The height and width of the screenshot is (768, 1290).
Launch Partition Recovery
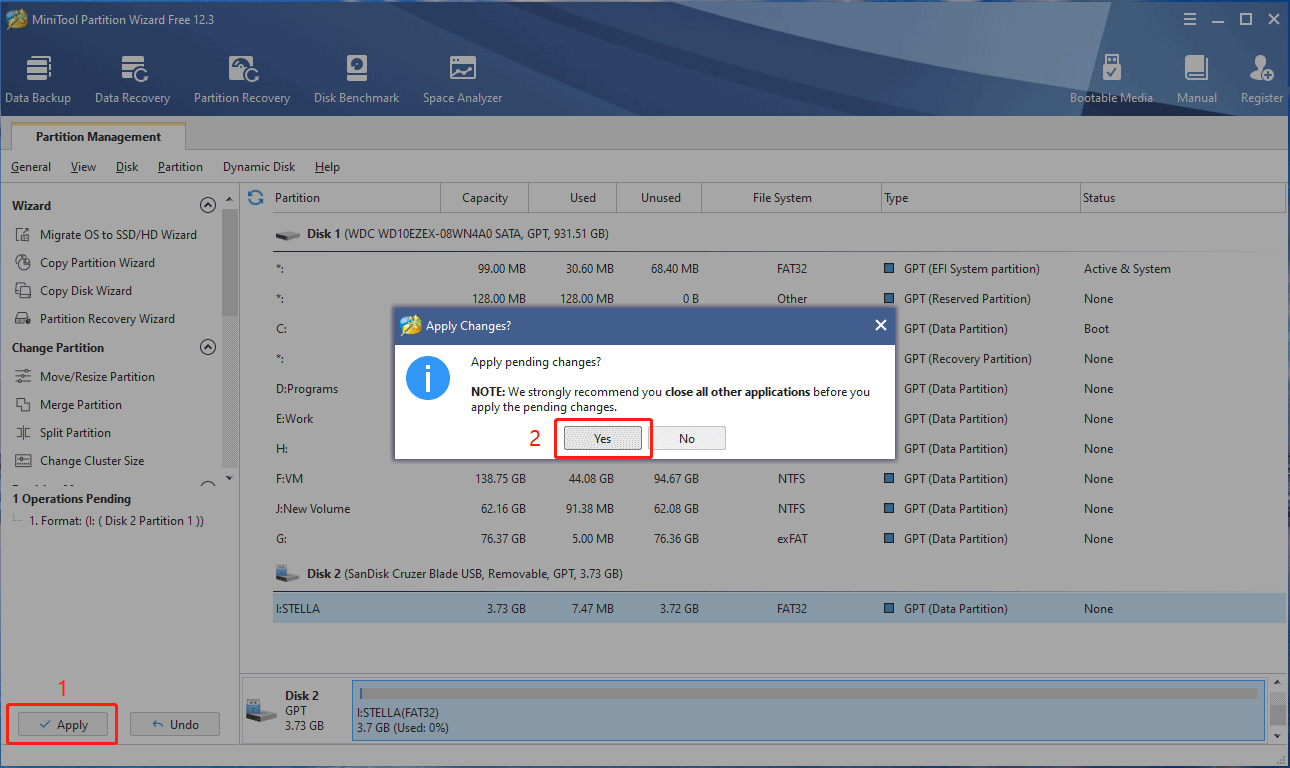pos(242,80)
